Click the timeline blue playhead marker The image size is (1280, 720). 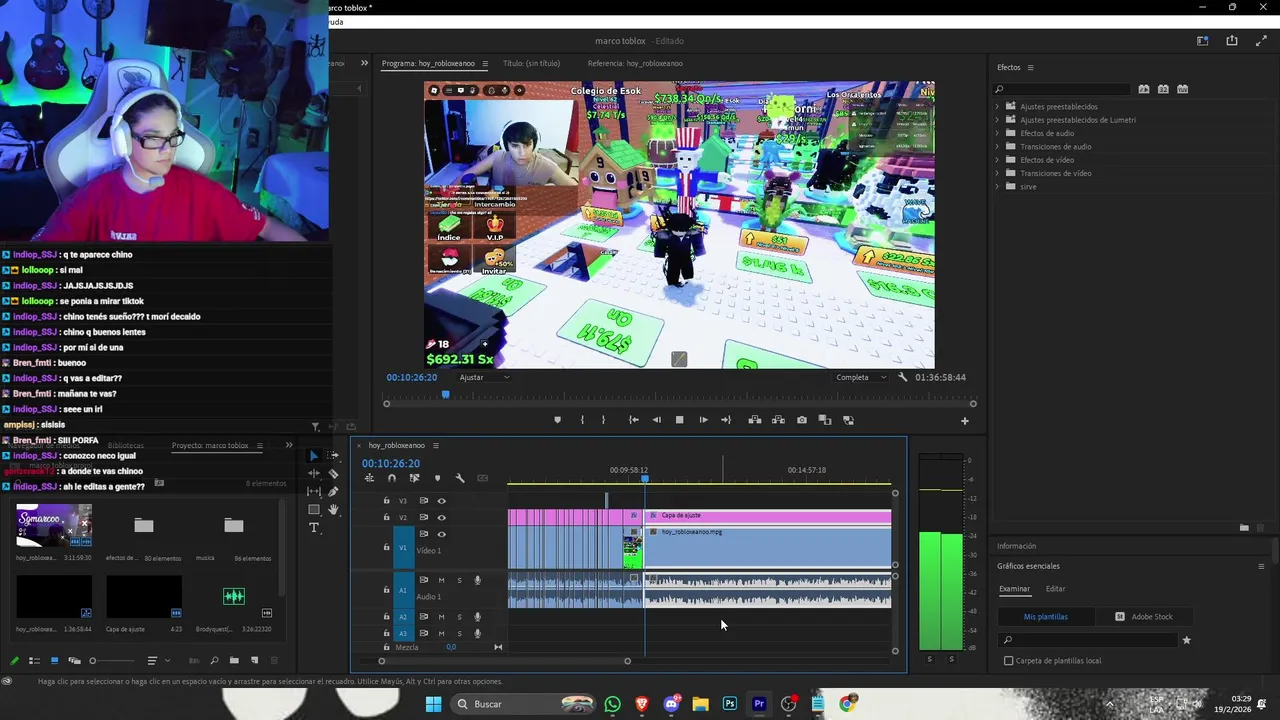[x=645, y=479]
